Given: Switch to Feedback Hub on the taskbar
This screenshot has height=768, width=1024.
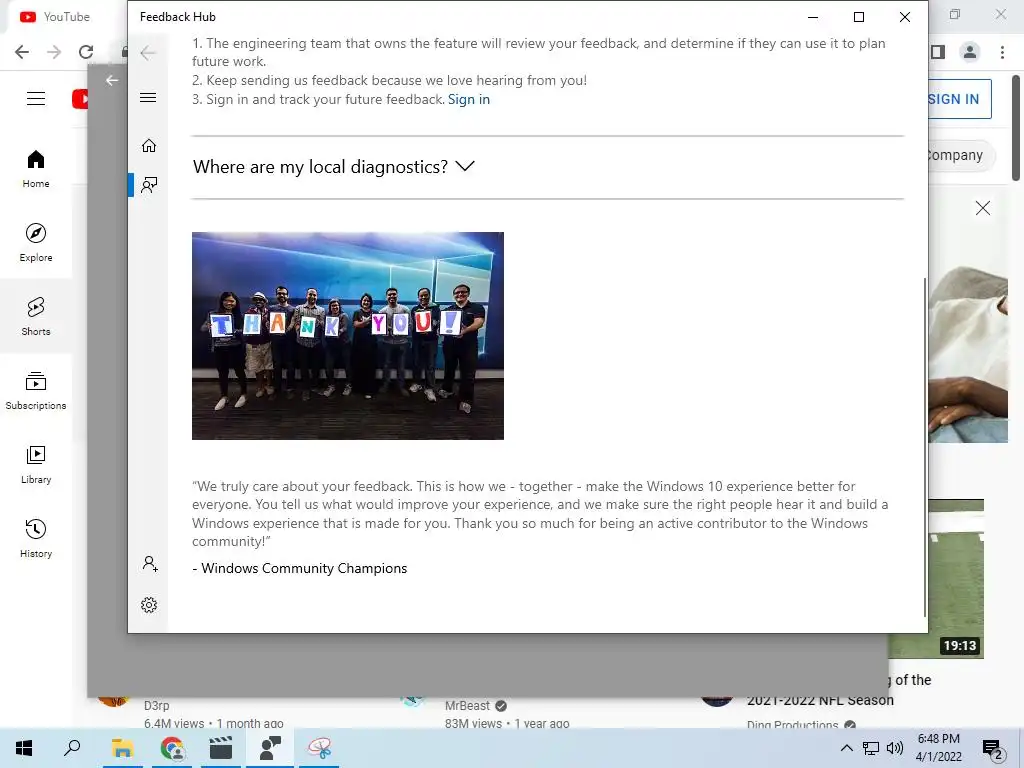Looking at the screenshot, I should [x=270, y=748].
